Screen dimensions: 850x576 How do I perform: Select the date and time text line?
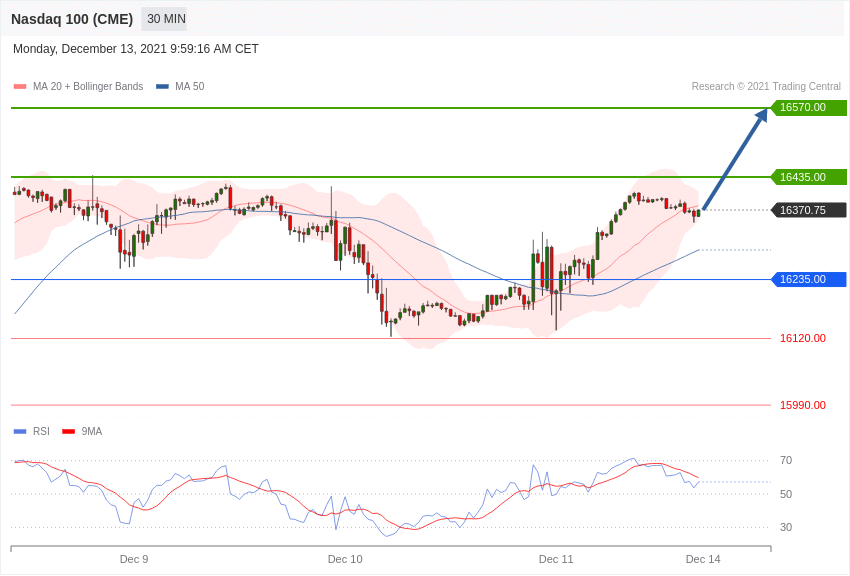point(136,49)
